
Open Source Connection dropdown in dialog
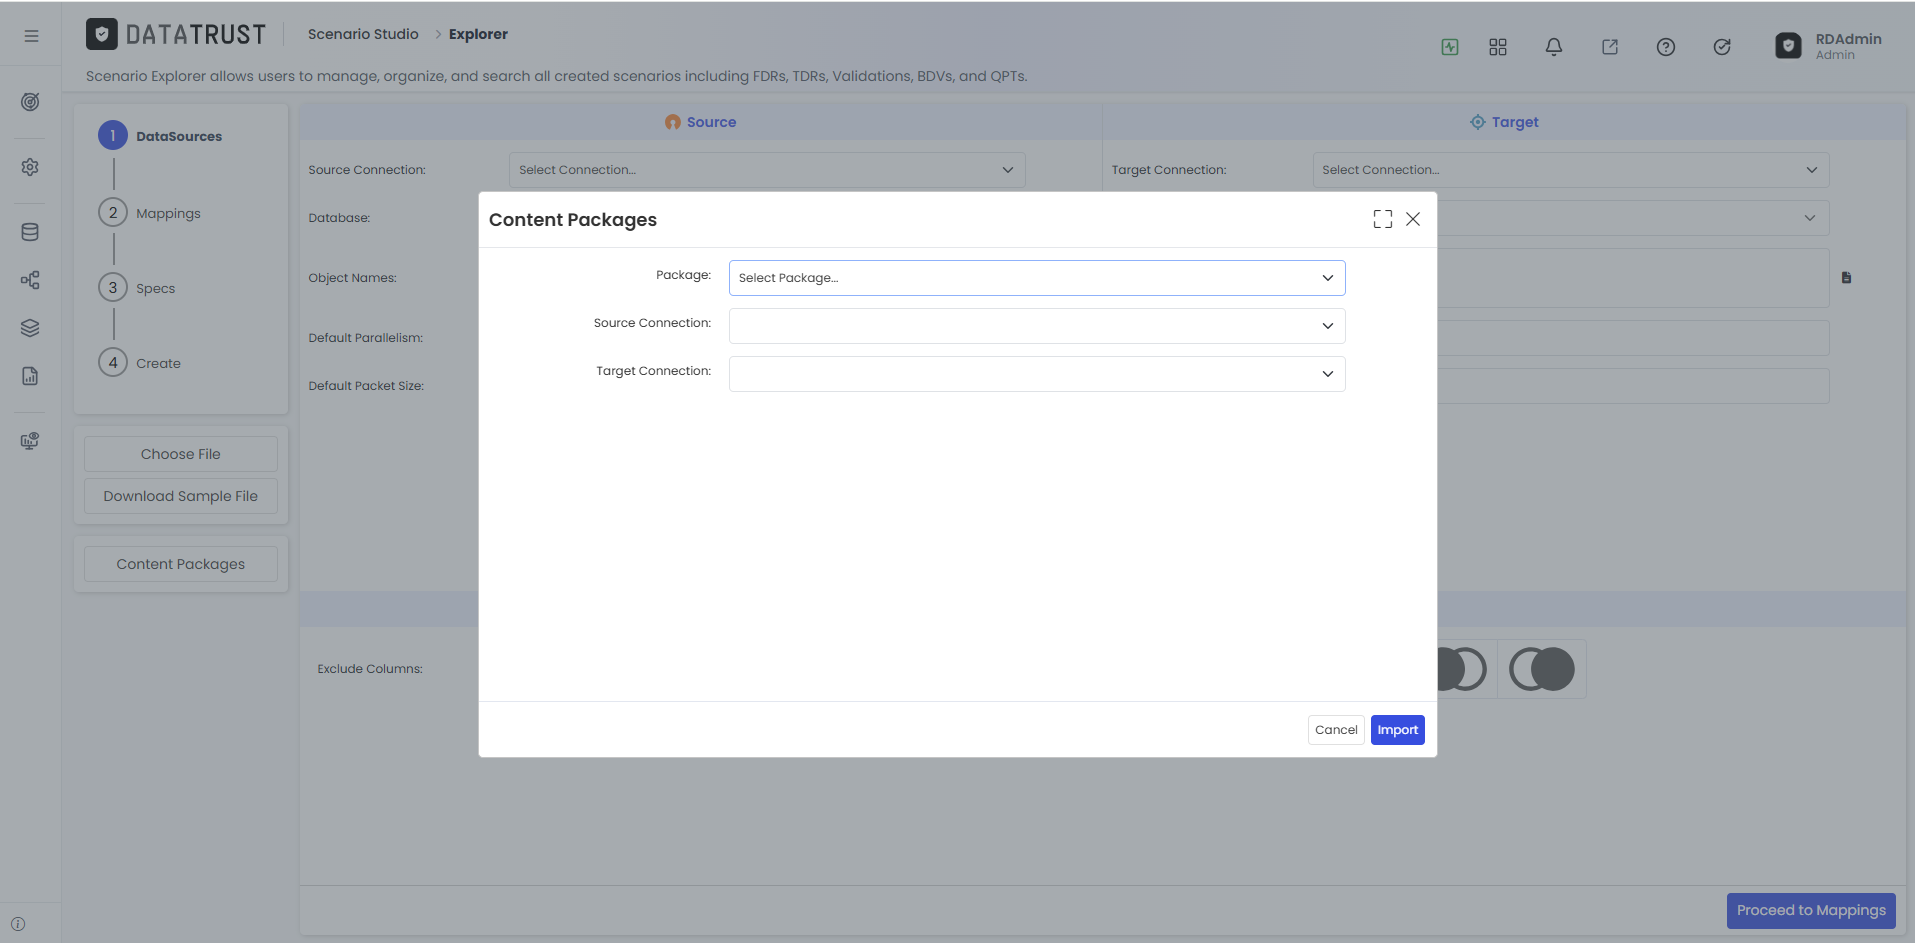point(1037,326)
